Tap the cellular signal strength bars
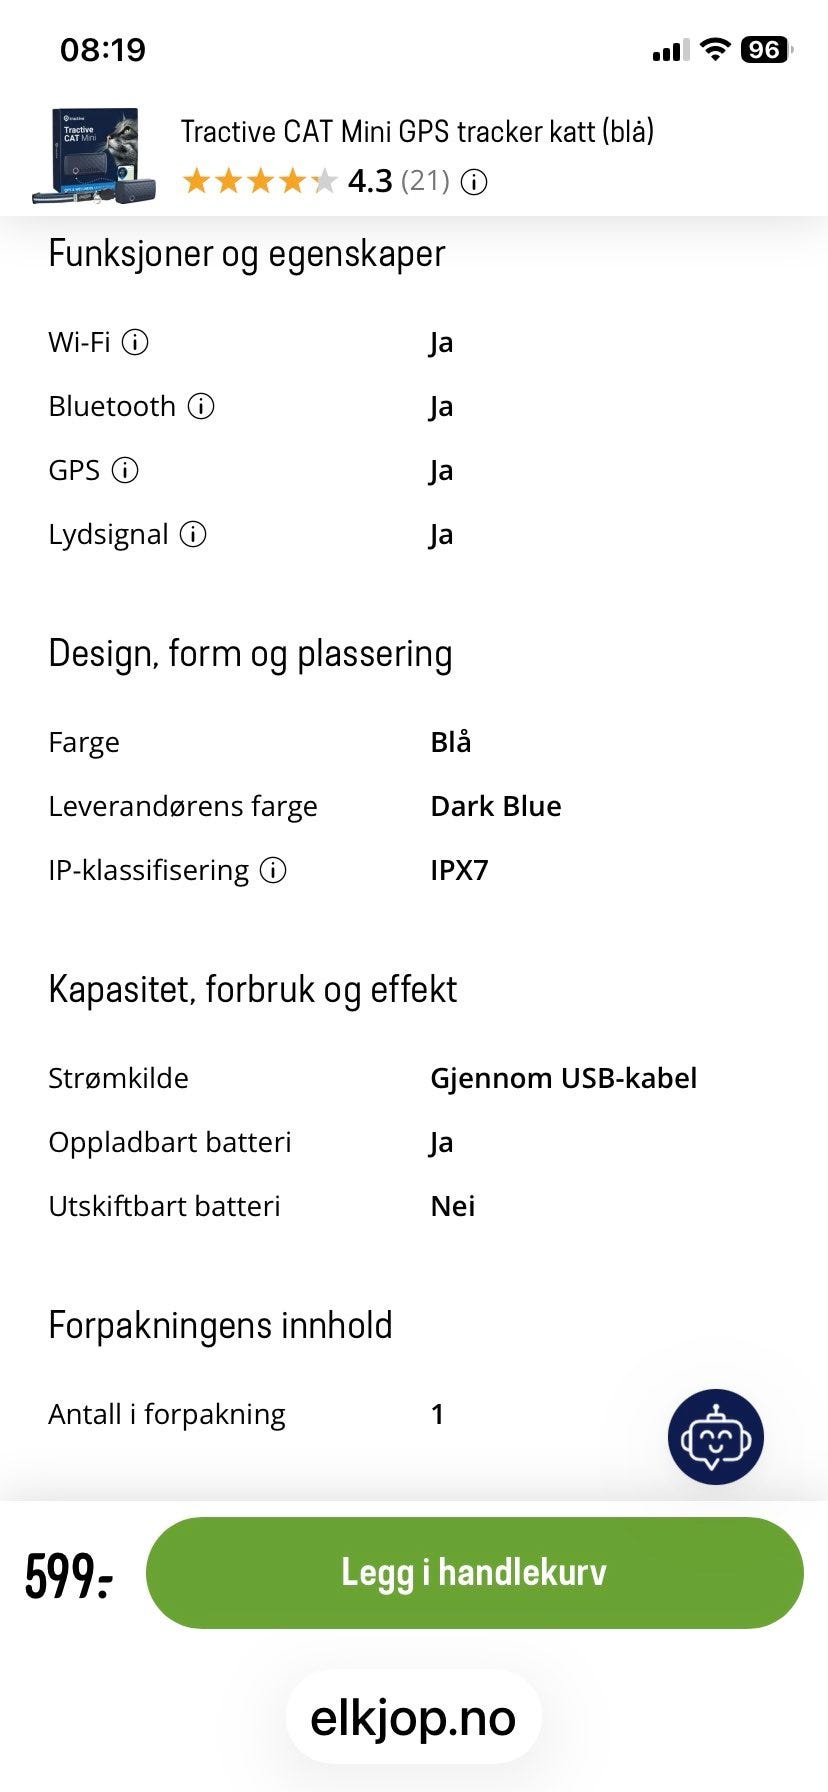Screen dimensions: 828x1792 tap(669, 50)
